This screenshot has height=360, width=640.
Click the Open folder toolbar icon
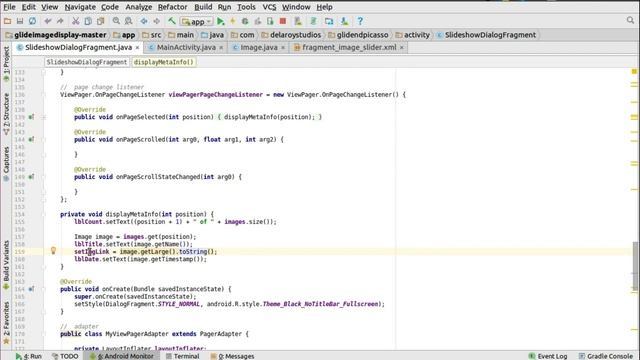coord(7,21)
